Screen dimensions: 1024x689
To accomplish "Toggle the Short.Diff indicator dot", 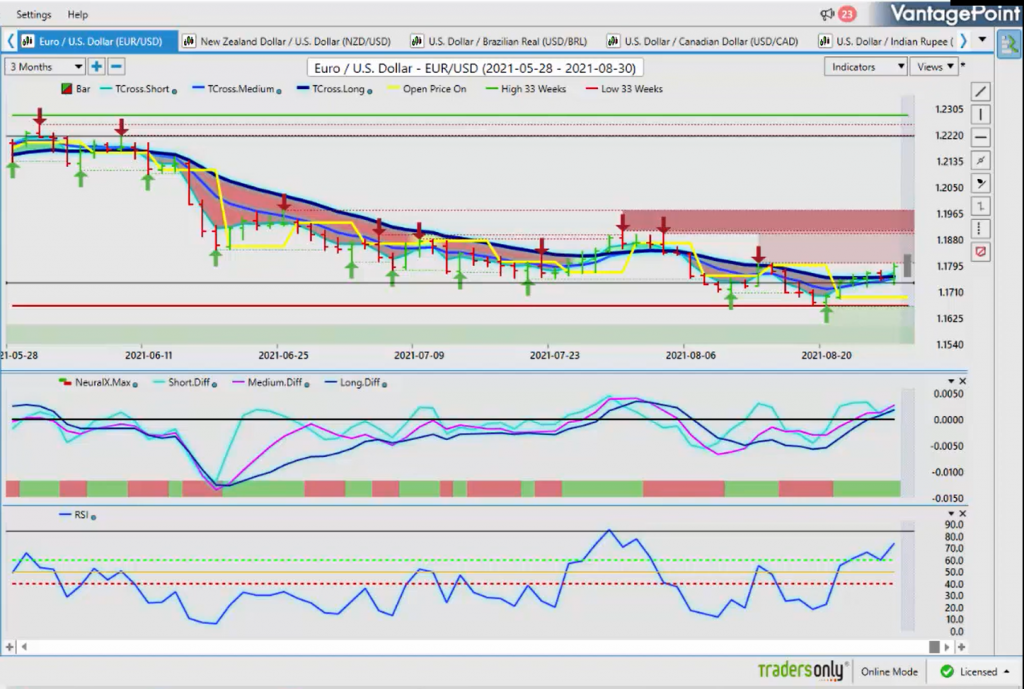I will [214, 385].
